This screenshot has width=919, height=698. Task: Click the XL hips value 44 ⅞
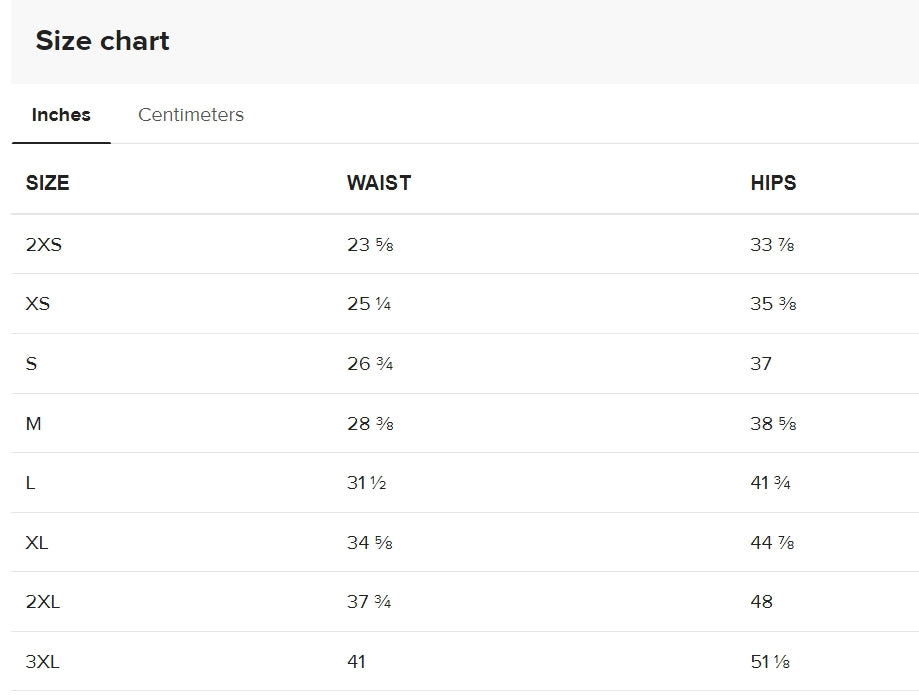tap(772, 543)
